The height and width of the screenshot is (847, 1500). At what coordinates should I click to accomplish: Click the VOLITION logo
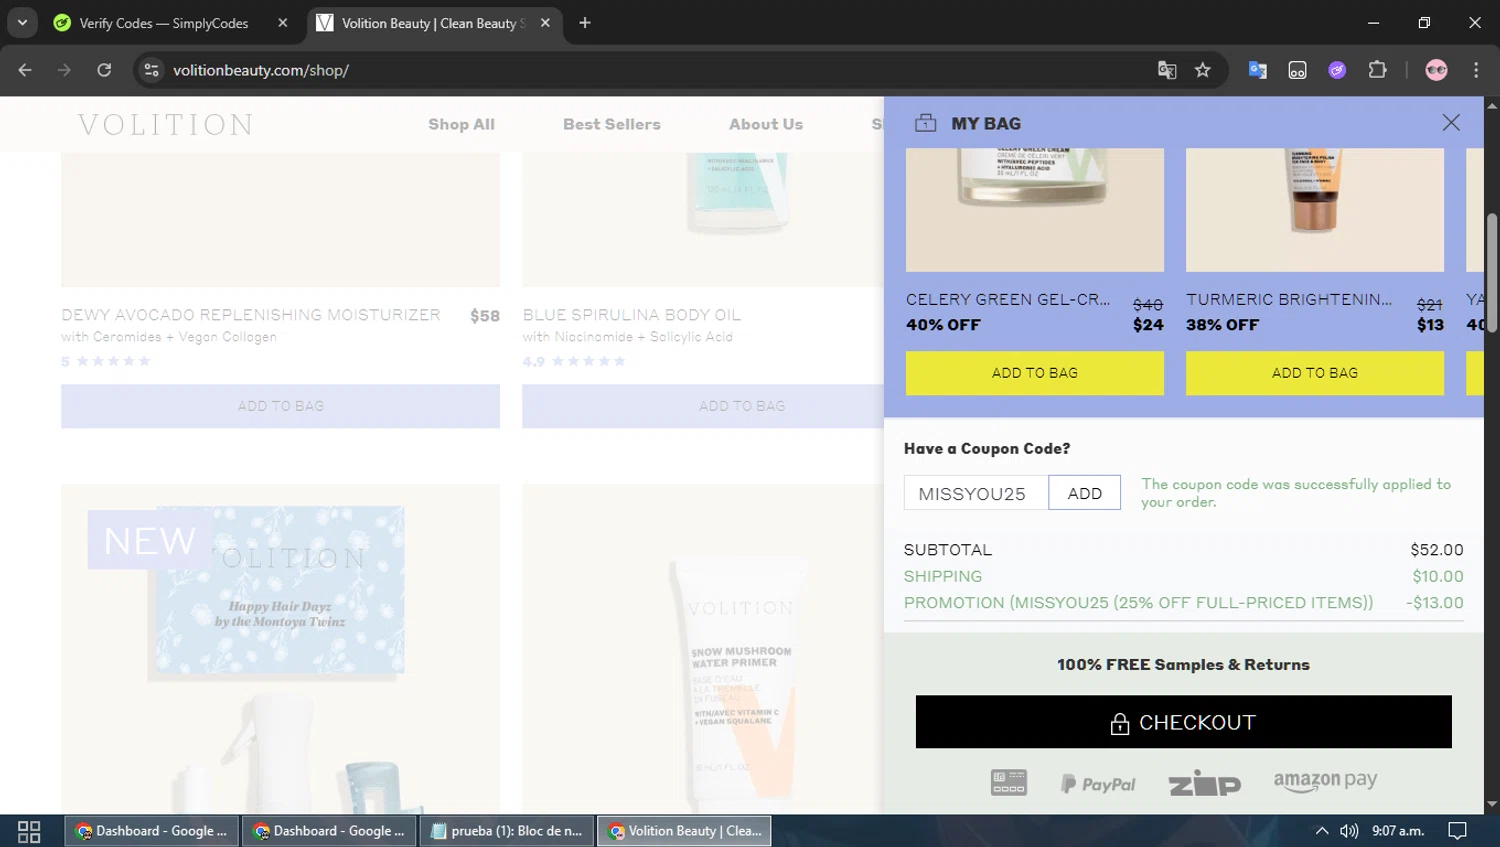coord(166,124)
